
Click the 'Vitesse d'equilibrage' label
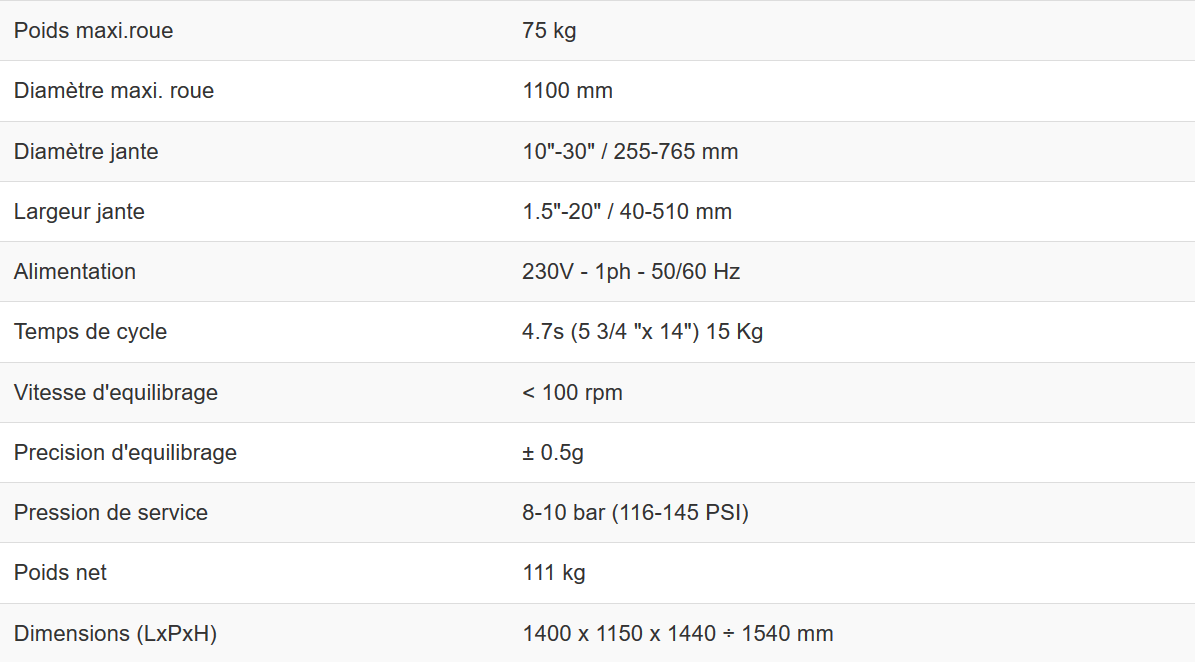[116, 393]
